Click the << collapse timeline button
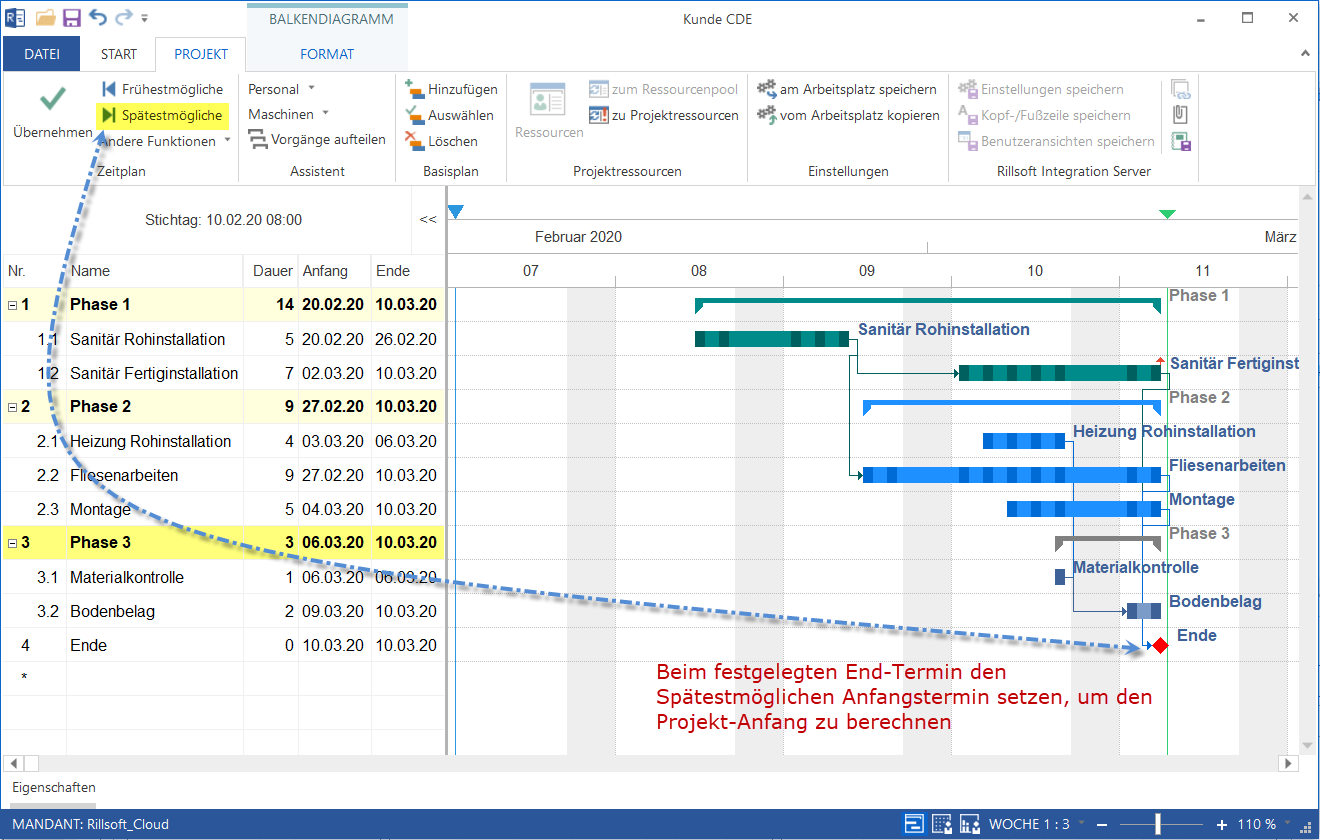 pyautogui.click(x=428, y=219)
